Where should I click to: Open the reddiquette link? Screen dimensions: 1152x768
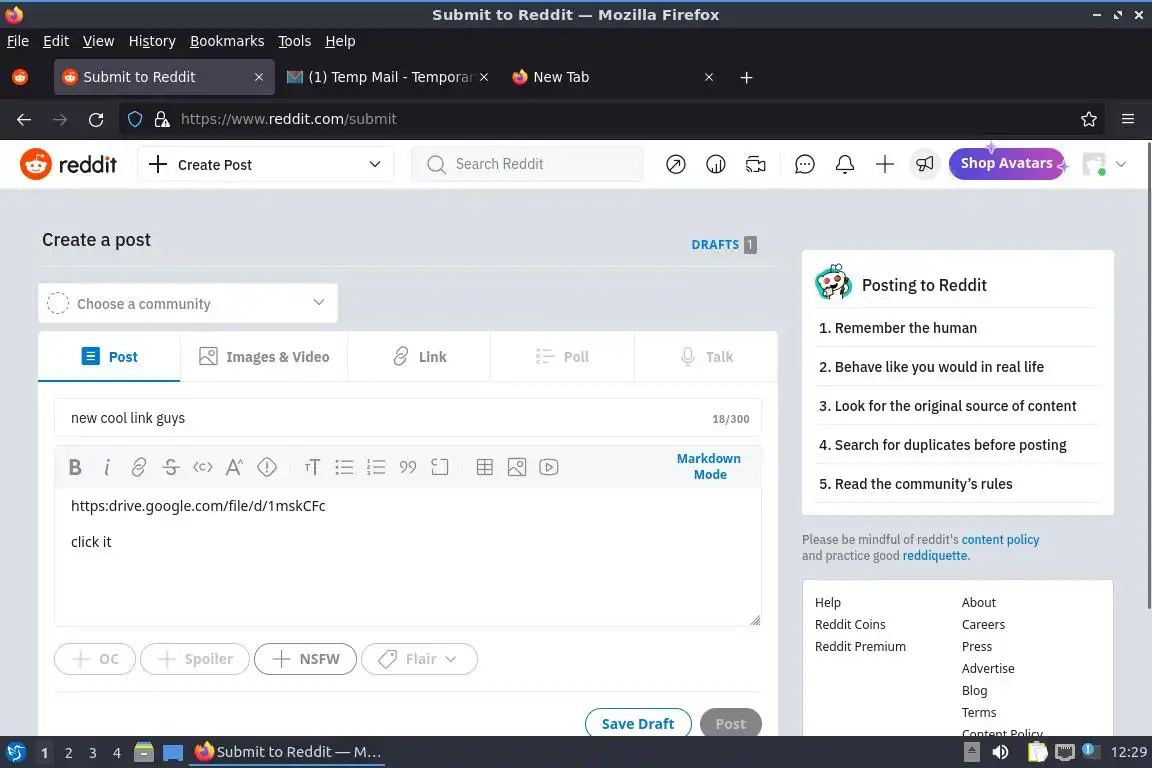click(935, 556)
